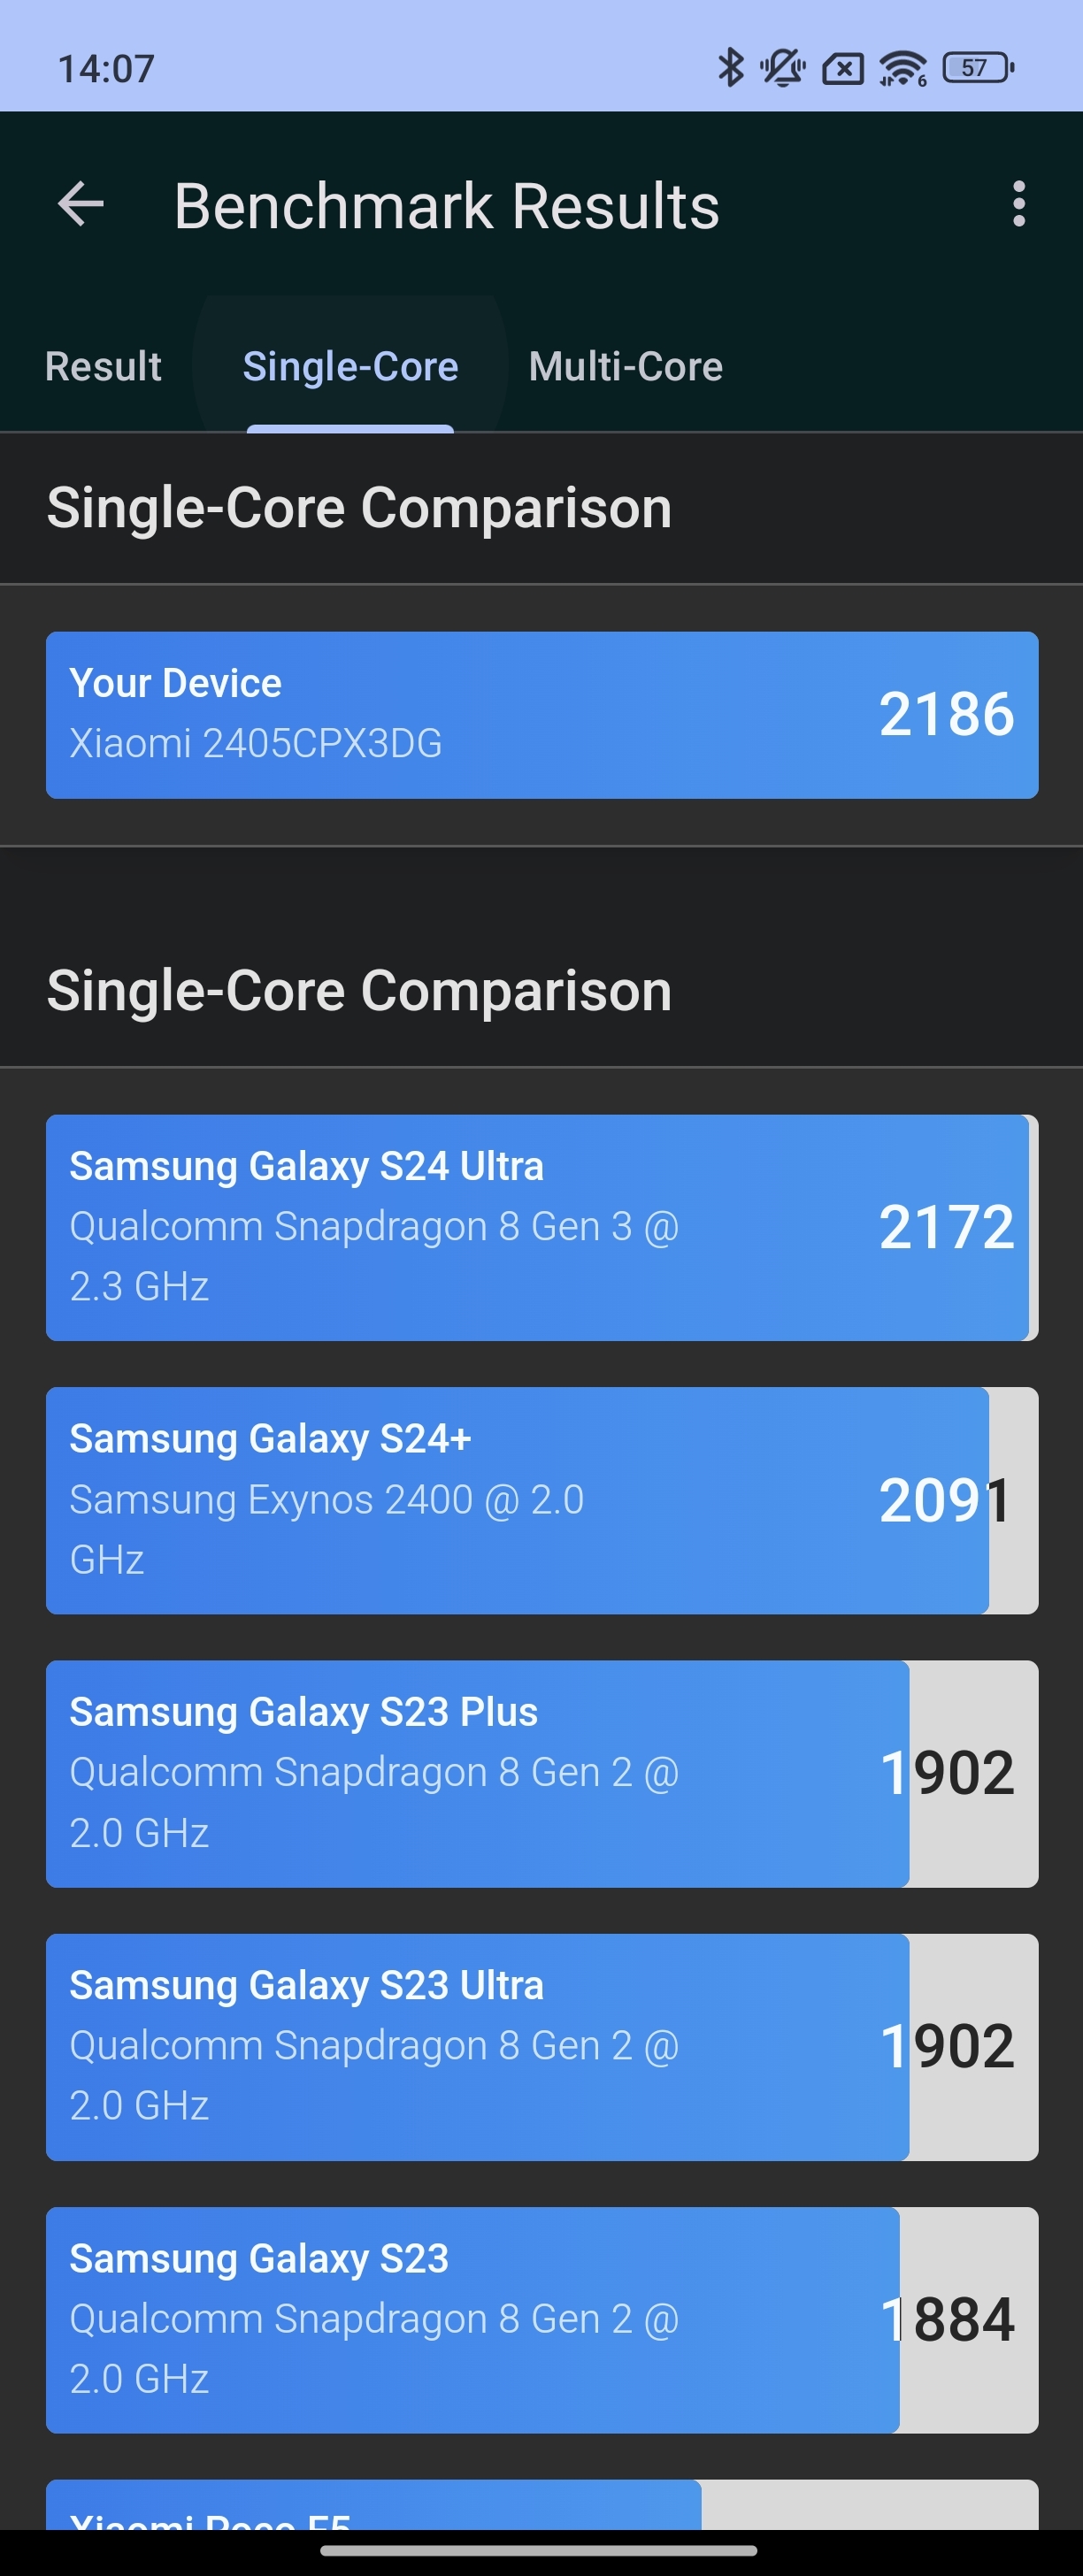Tap the back arrow icon

(x=81, y=204)
